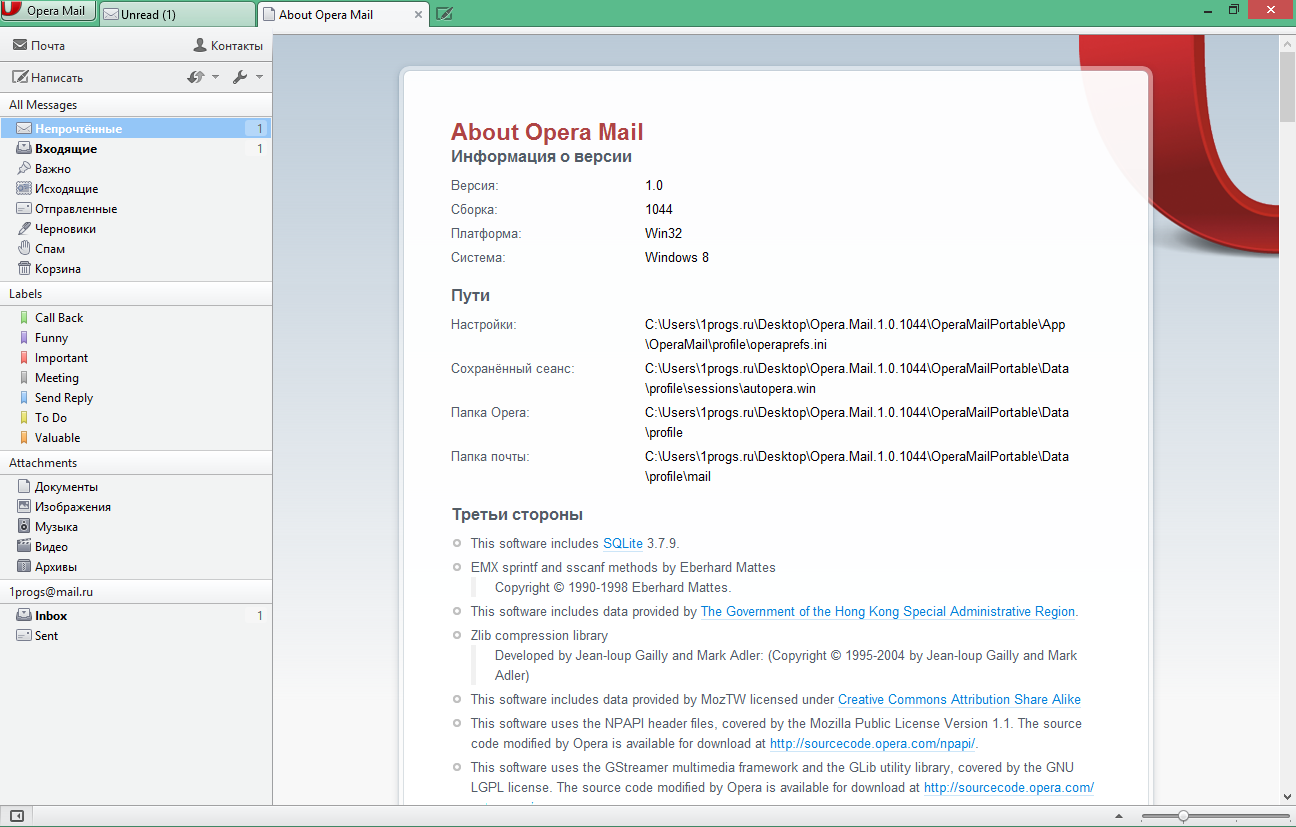Image resolution: width=1296 pixels, height=827 pixels.
Task: Click the check/send mail arrows icon
Action: tap(196, 77)
